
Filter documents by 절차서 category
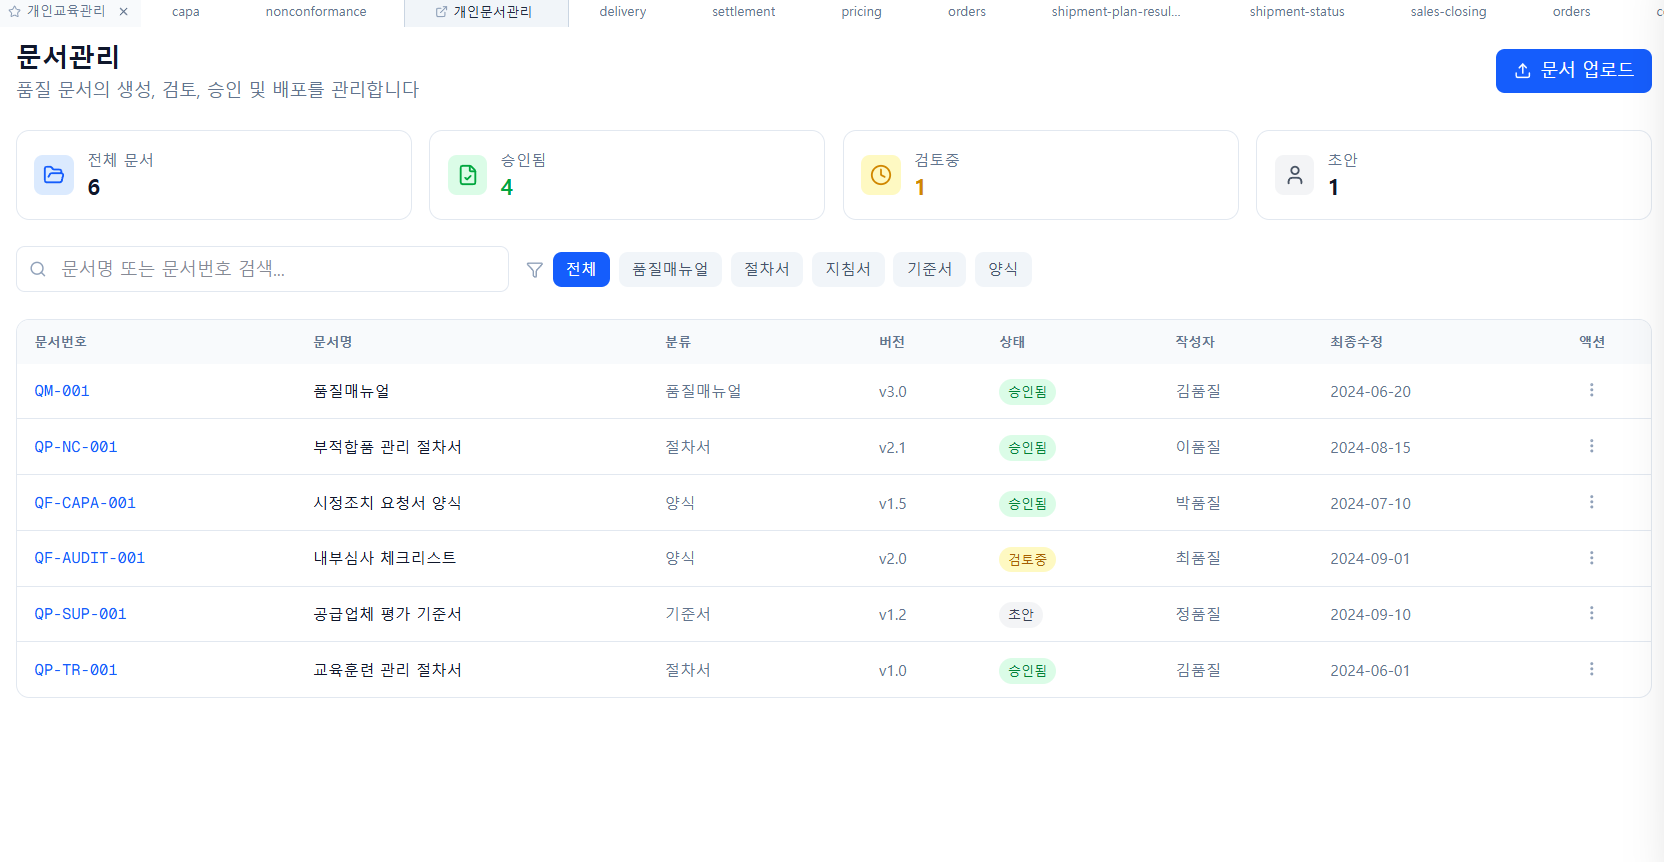766,269
